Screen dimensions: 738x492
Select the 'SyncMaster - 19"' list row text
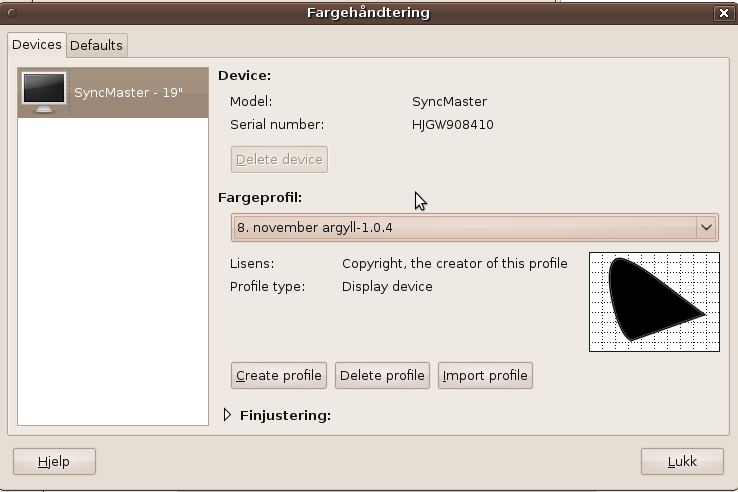(128, 93)
